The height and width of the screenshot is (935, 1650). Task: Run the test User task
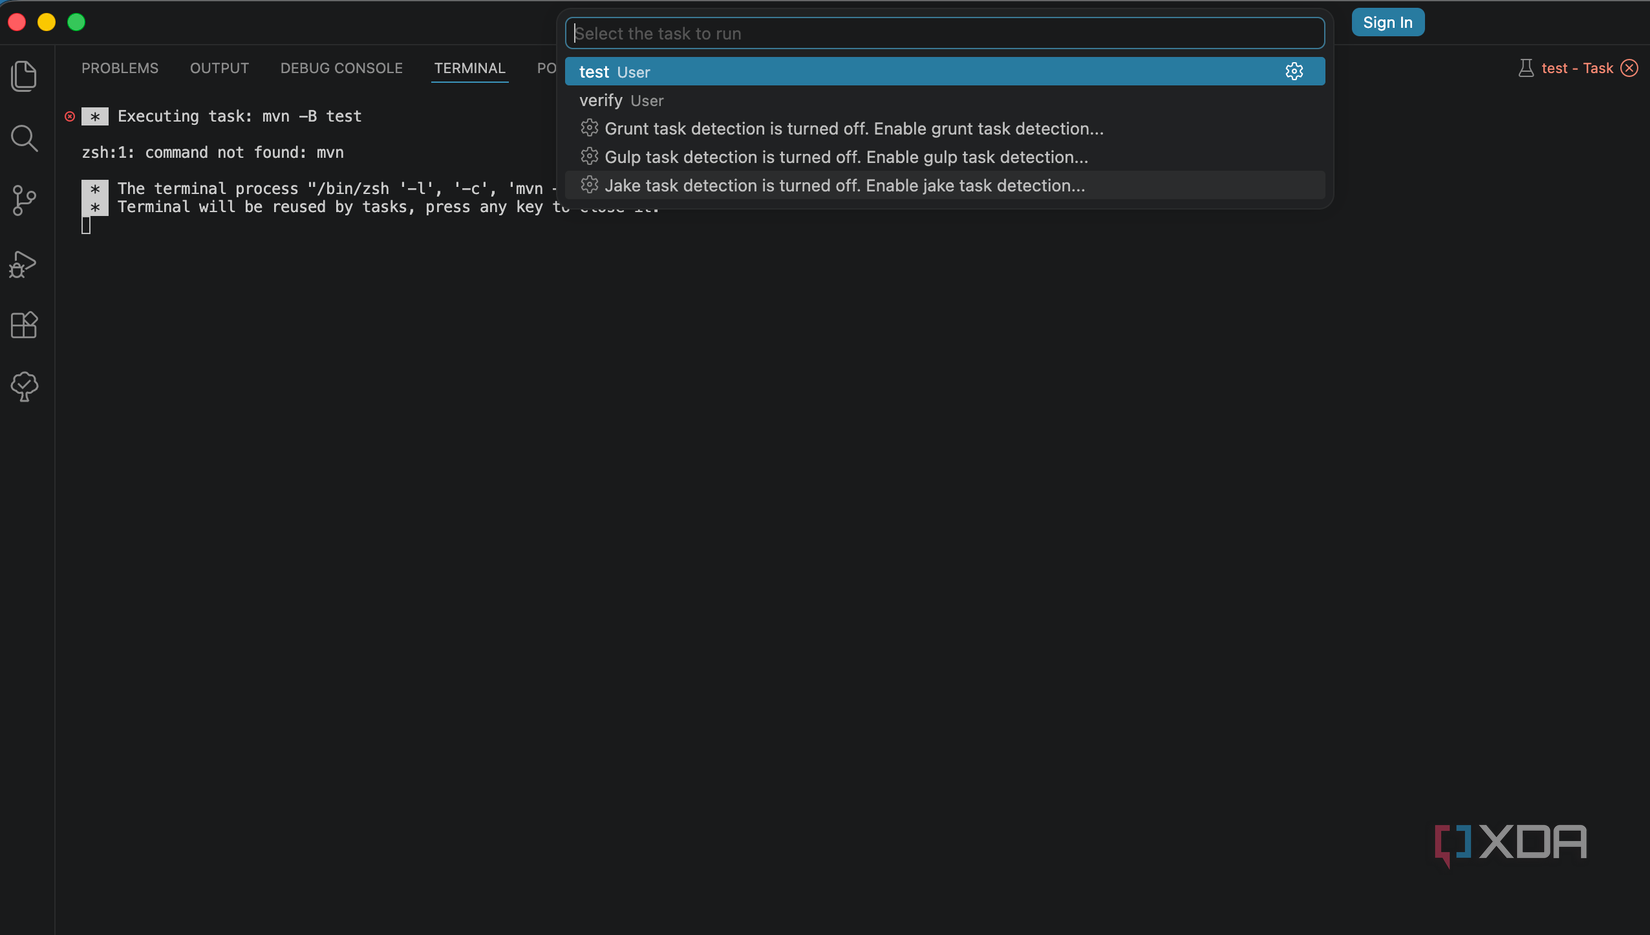point(944,71)
